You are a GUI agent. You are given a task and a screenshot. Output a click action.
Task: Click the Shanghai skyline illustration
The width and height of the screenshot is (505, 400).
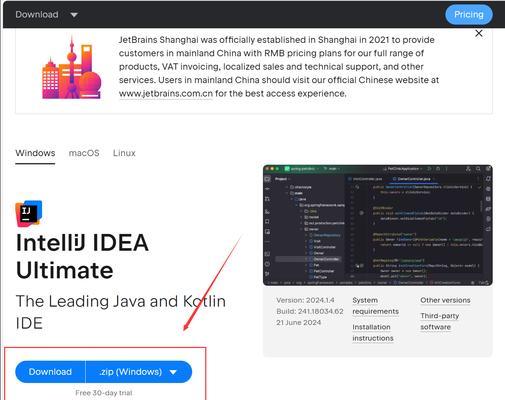coord(71,67)
